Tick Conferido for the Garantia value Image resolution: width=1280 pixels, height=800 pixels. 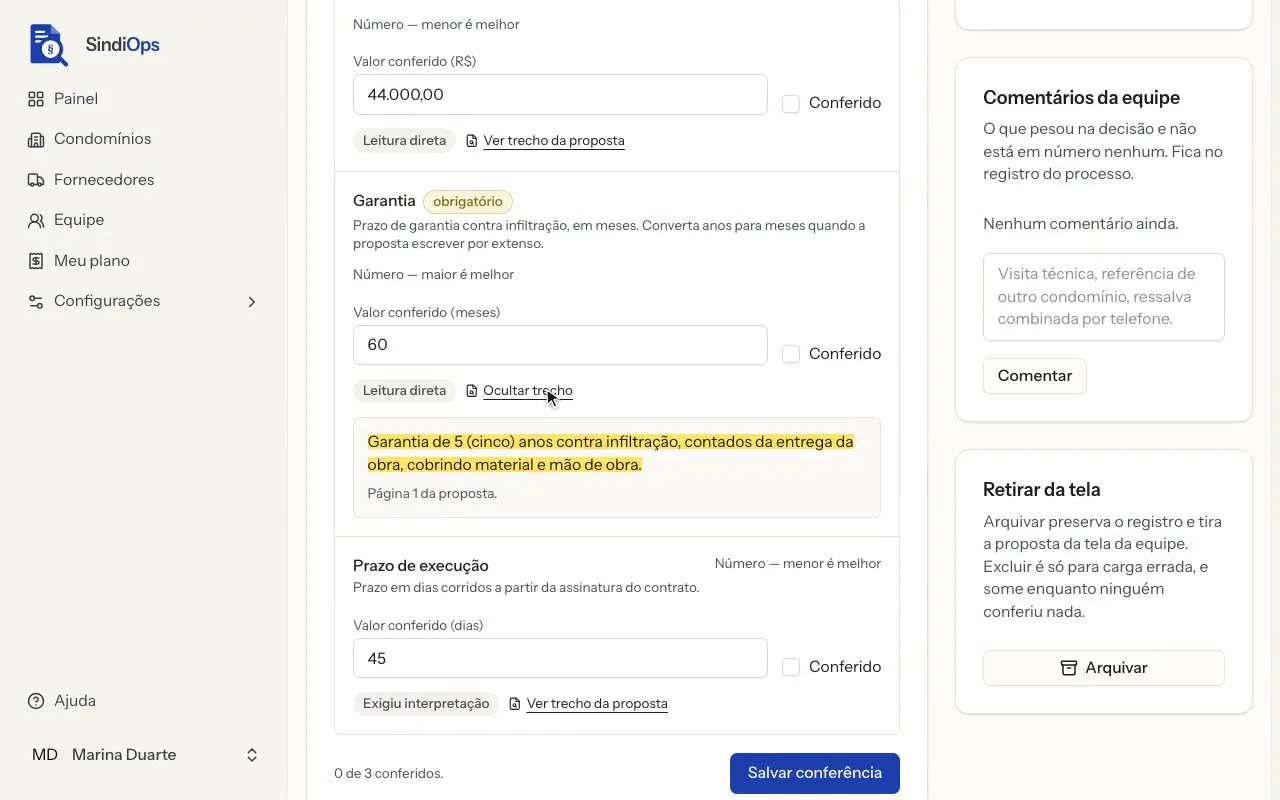point(791,354)
